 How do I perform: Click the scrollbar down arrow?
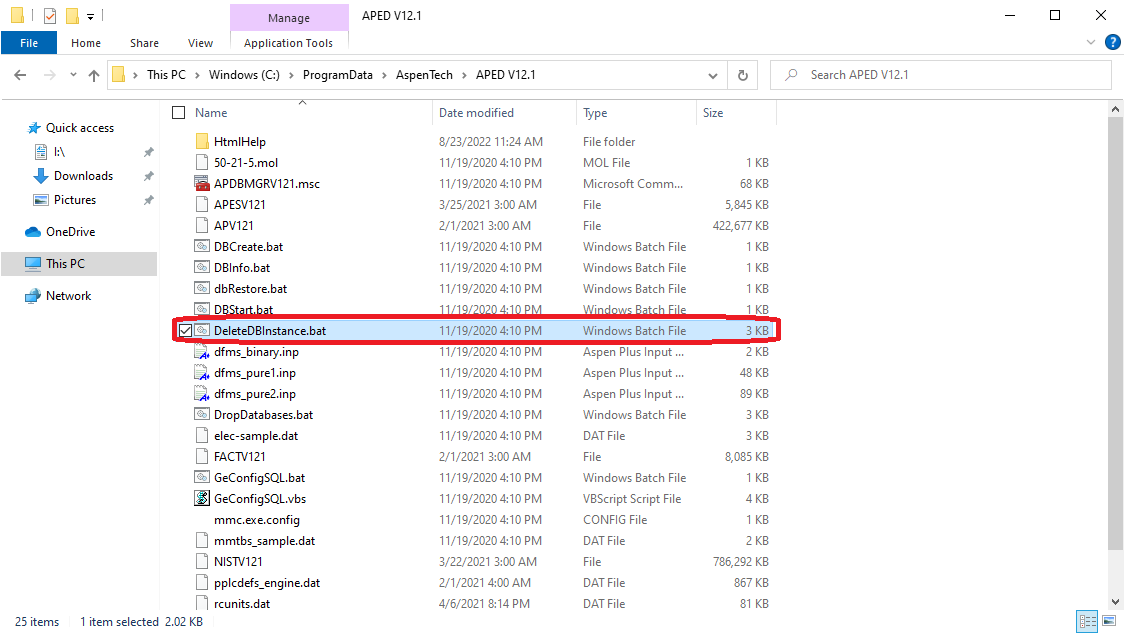point(1115,602)
